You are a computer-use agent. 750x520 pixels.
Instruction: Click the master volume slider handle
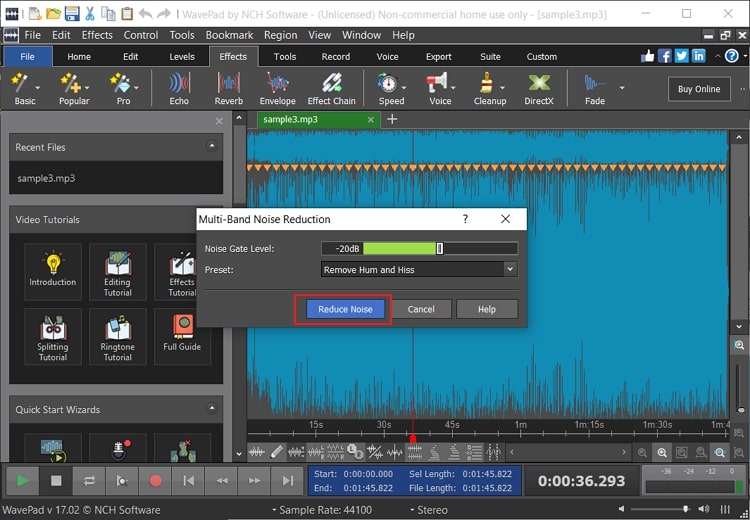pos(685,509)
